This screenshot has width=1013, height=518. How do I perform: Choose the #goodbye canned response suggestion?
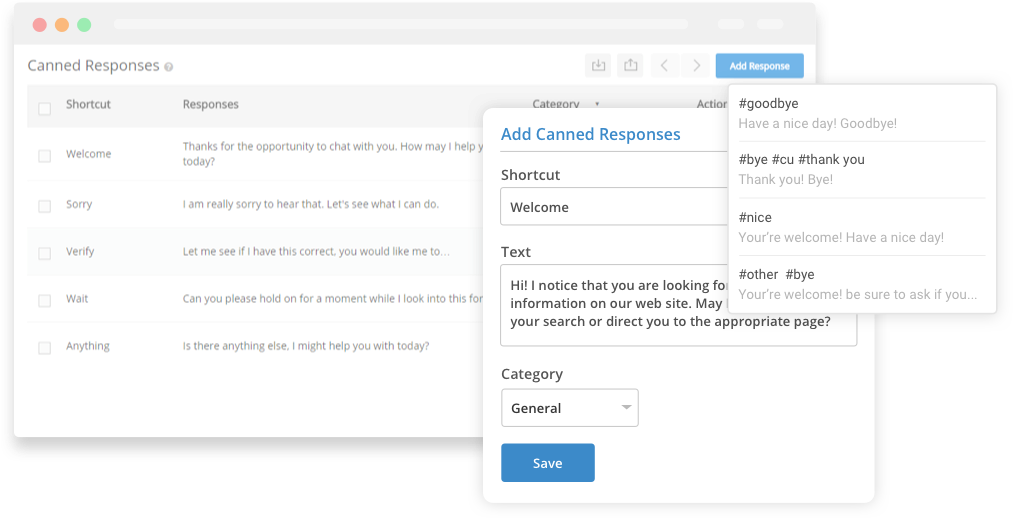862,113
